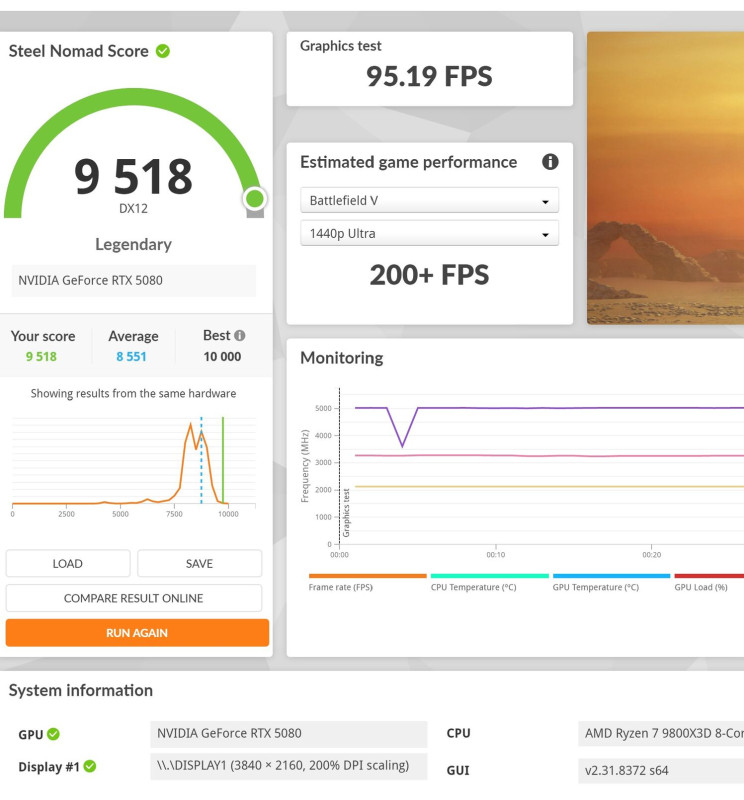Click the orange score distribution curve peak
This screenshot has height=800, width=744.
(x=191, y=425)
